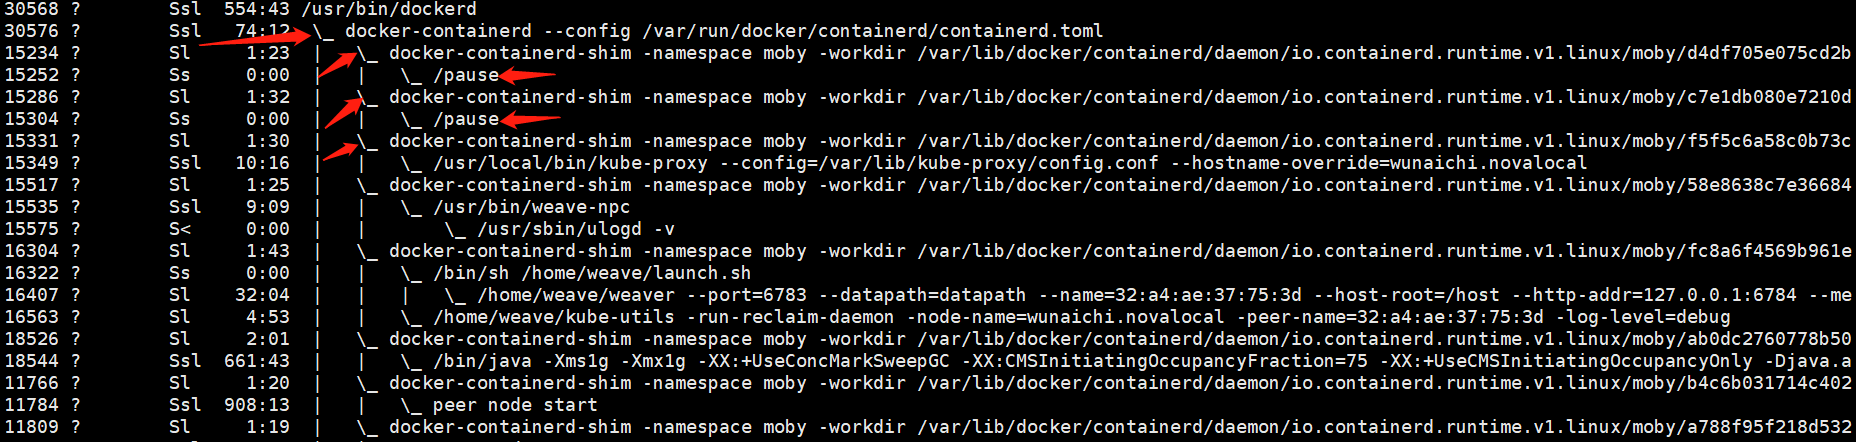This screenshot has height=442, width=1856.
Task: Click the first /pause process entry
Action: (x=466, y=75)
